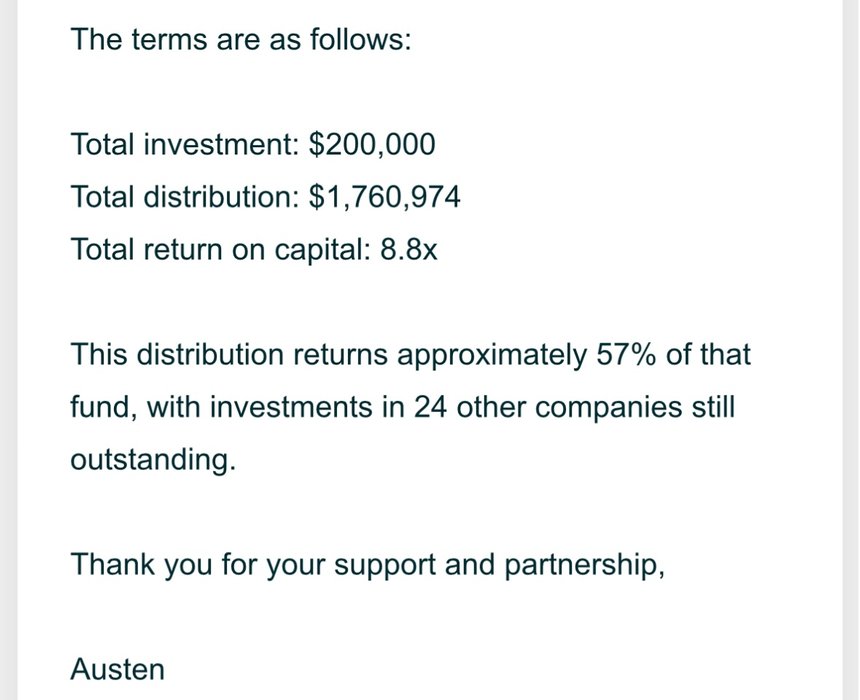Click the 57% figure in the paragraph
The height and width of the screenshot is (700, 860).
point(625,354)
